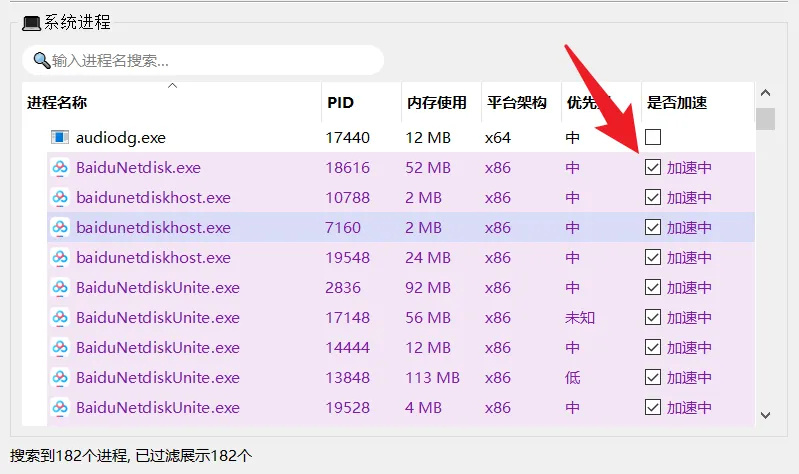799x474 pixels.
Task: Uncheck acceleration for BaiduNetdiskUnite.exe PID 2836
Action: [653, 287]
